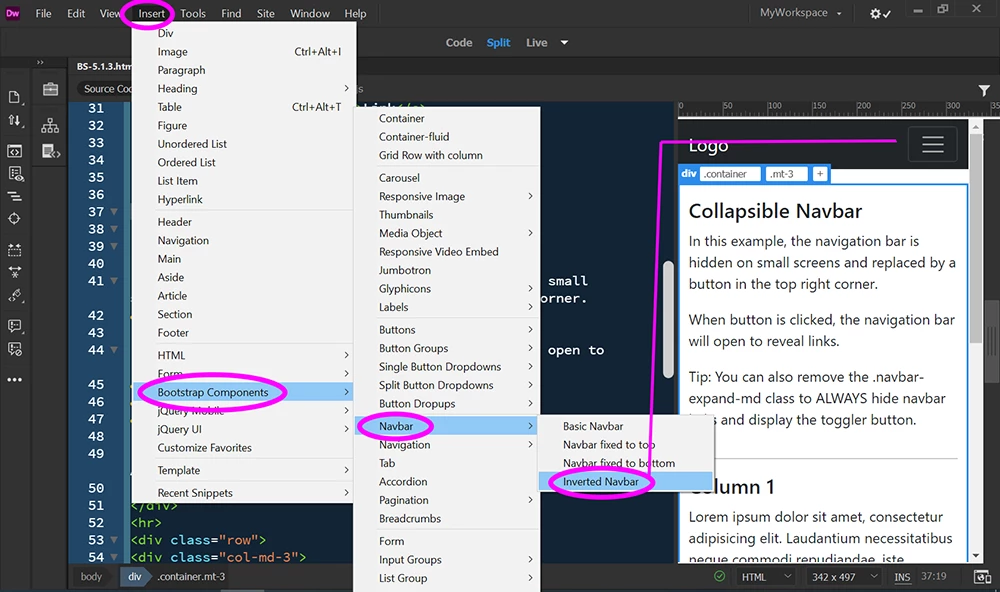Click the code snippets page icon
Image resolution: width=1000 pixels, height=592 pixels.
[51, 151]
